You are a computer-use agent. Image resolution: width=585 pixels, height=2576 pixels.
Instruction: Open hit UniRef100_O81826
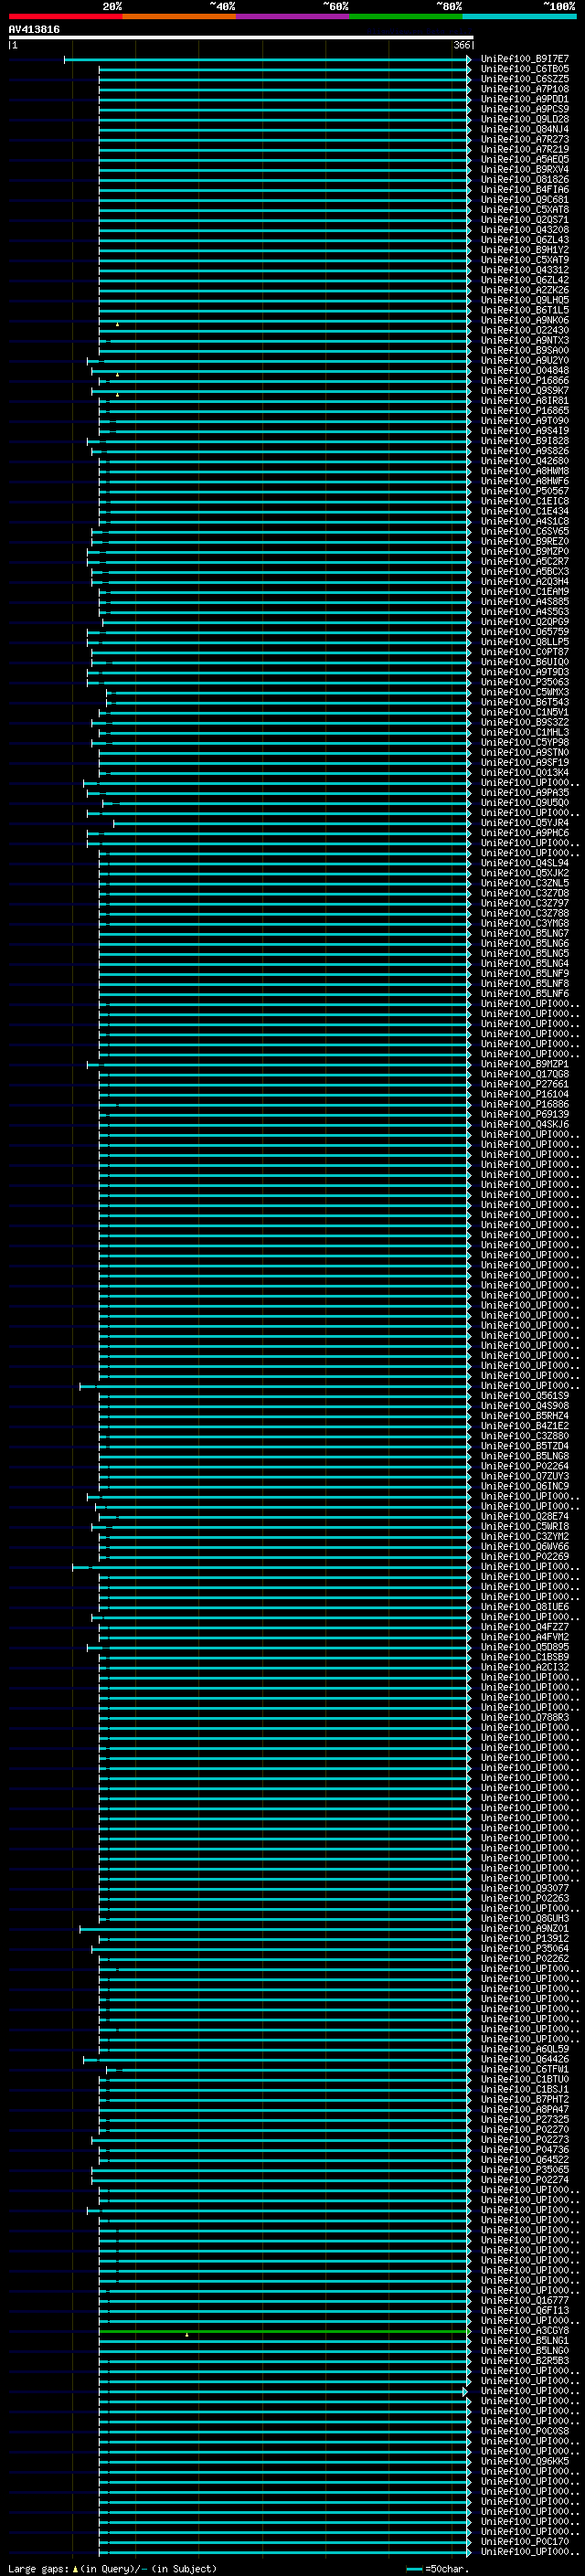click(x=524, y=180)
